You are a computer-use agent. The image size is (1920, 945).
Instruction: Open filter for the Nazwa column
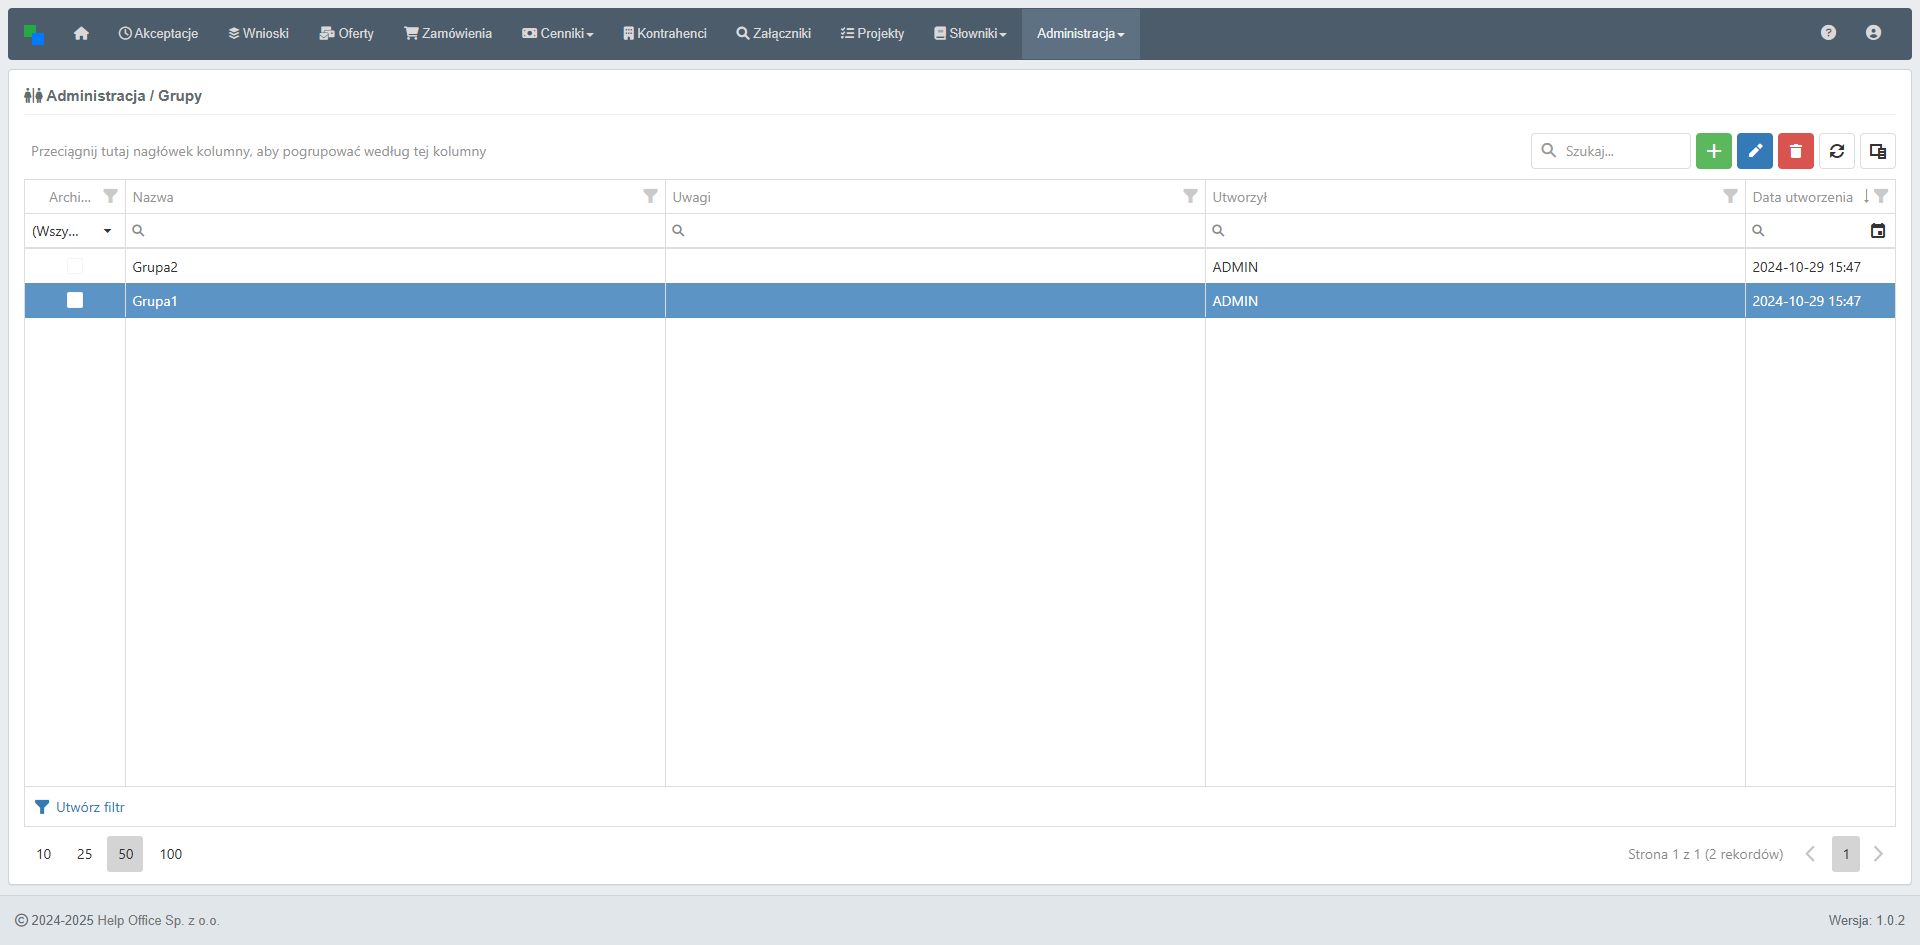(x=650, y=196)
